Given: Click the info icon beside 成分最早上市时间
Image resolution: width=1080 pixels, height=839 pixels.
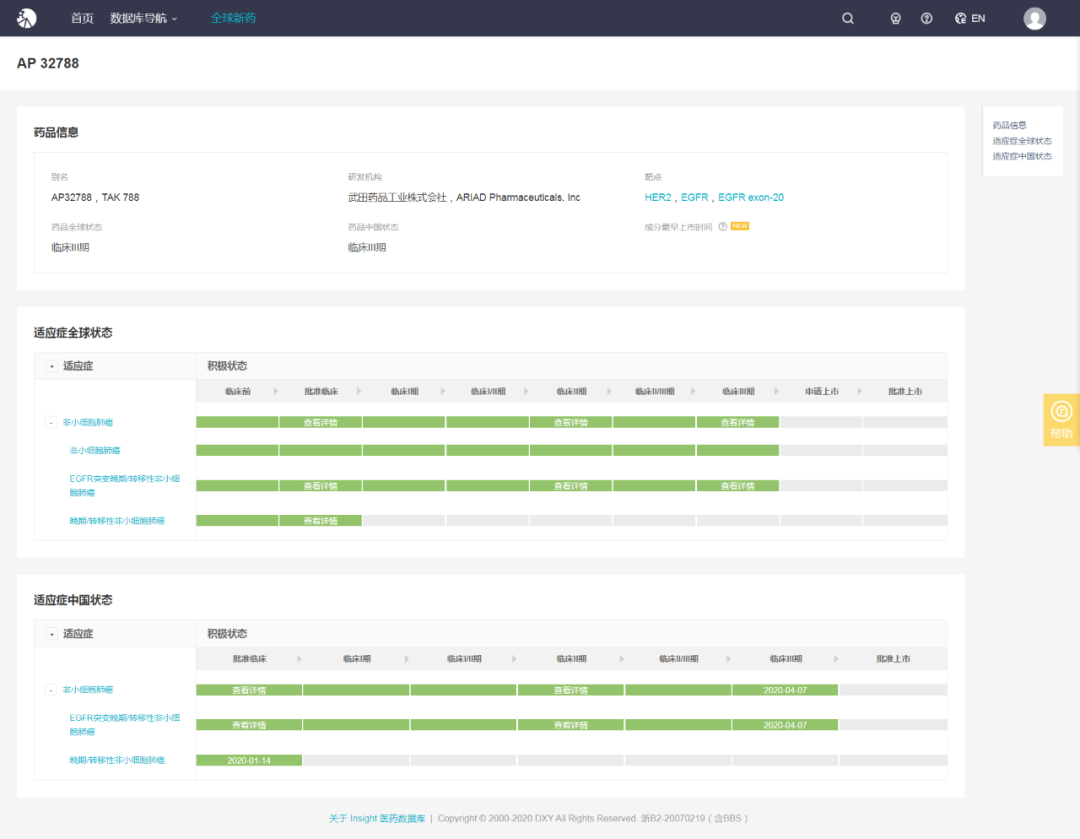Looking at the screenshot, I should (723, 227).
